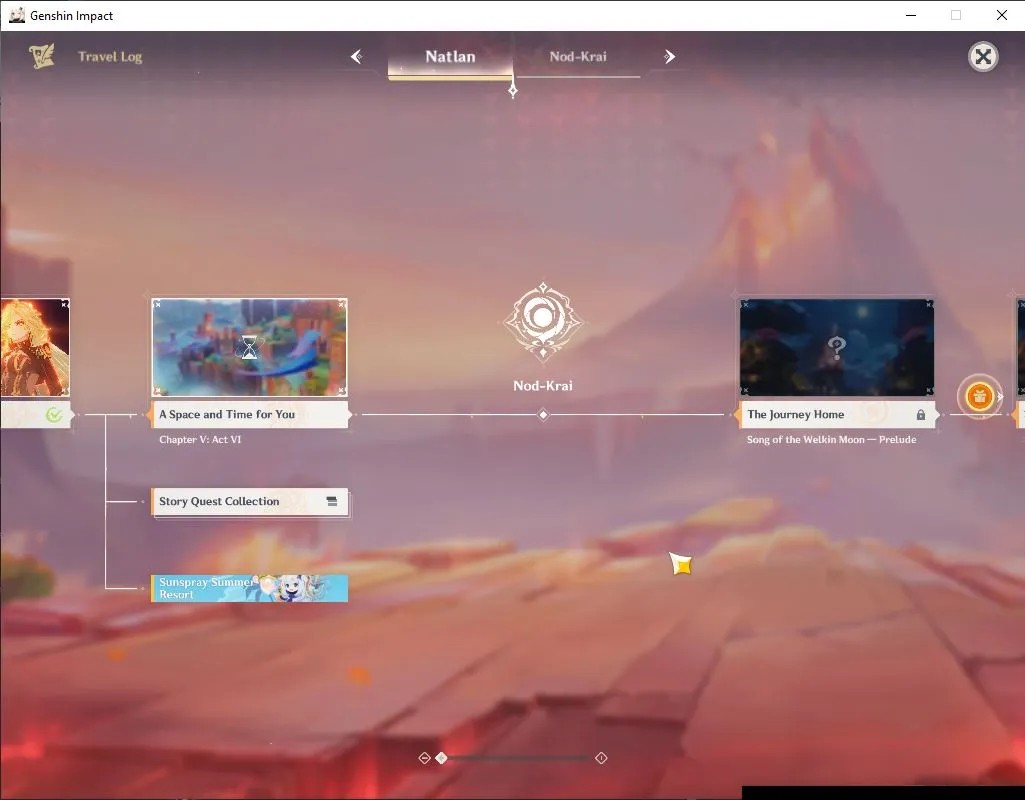Click the Genshin Impact window icon

point(16,15)
